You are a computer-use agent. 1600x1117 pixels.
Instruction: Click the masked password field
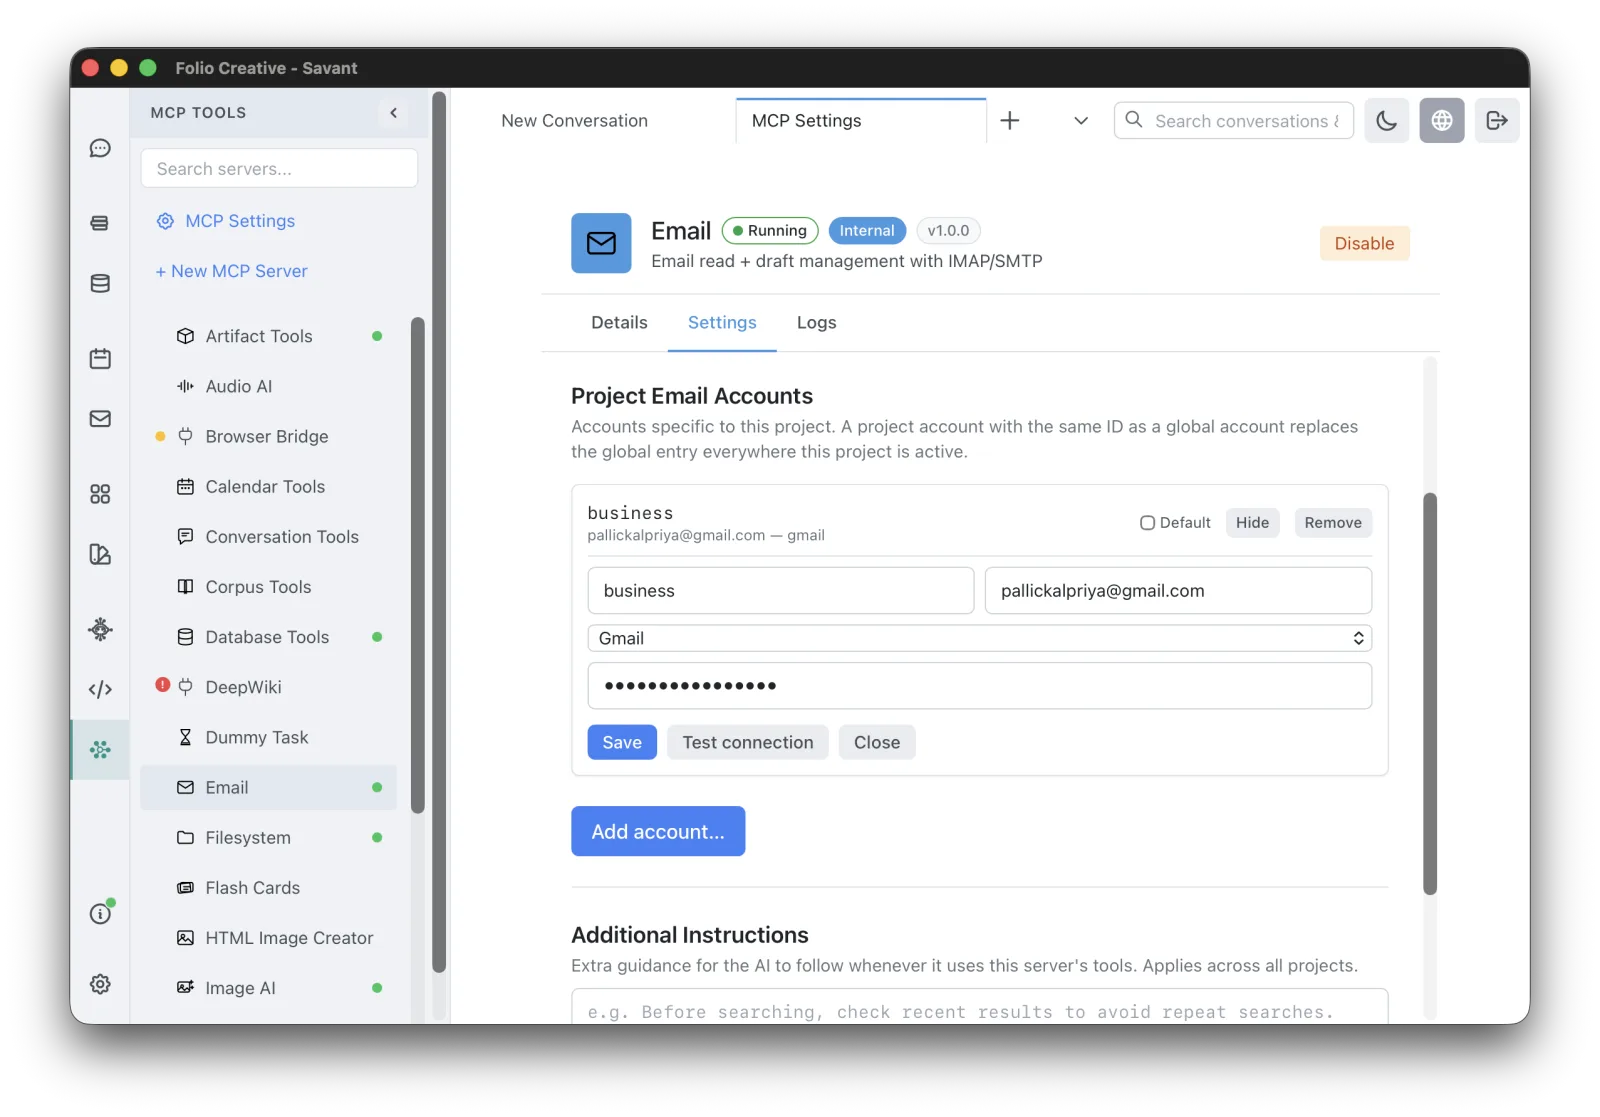(979, 686)
